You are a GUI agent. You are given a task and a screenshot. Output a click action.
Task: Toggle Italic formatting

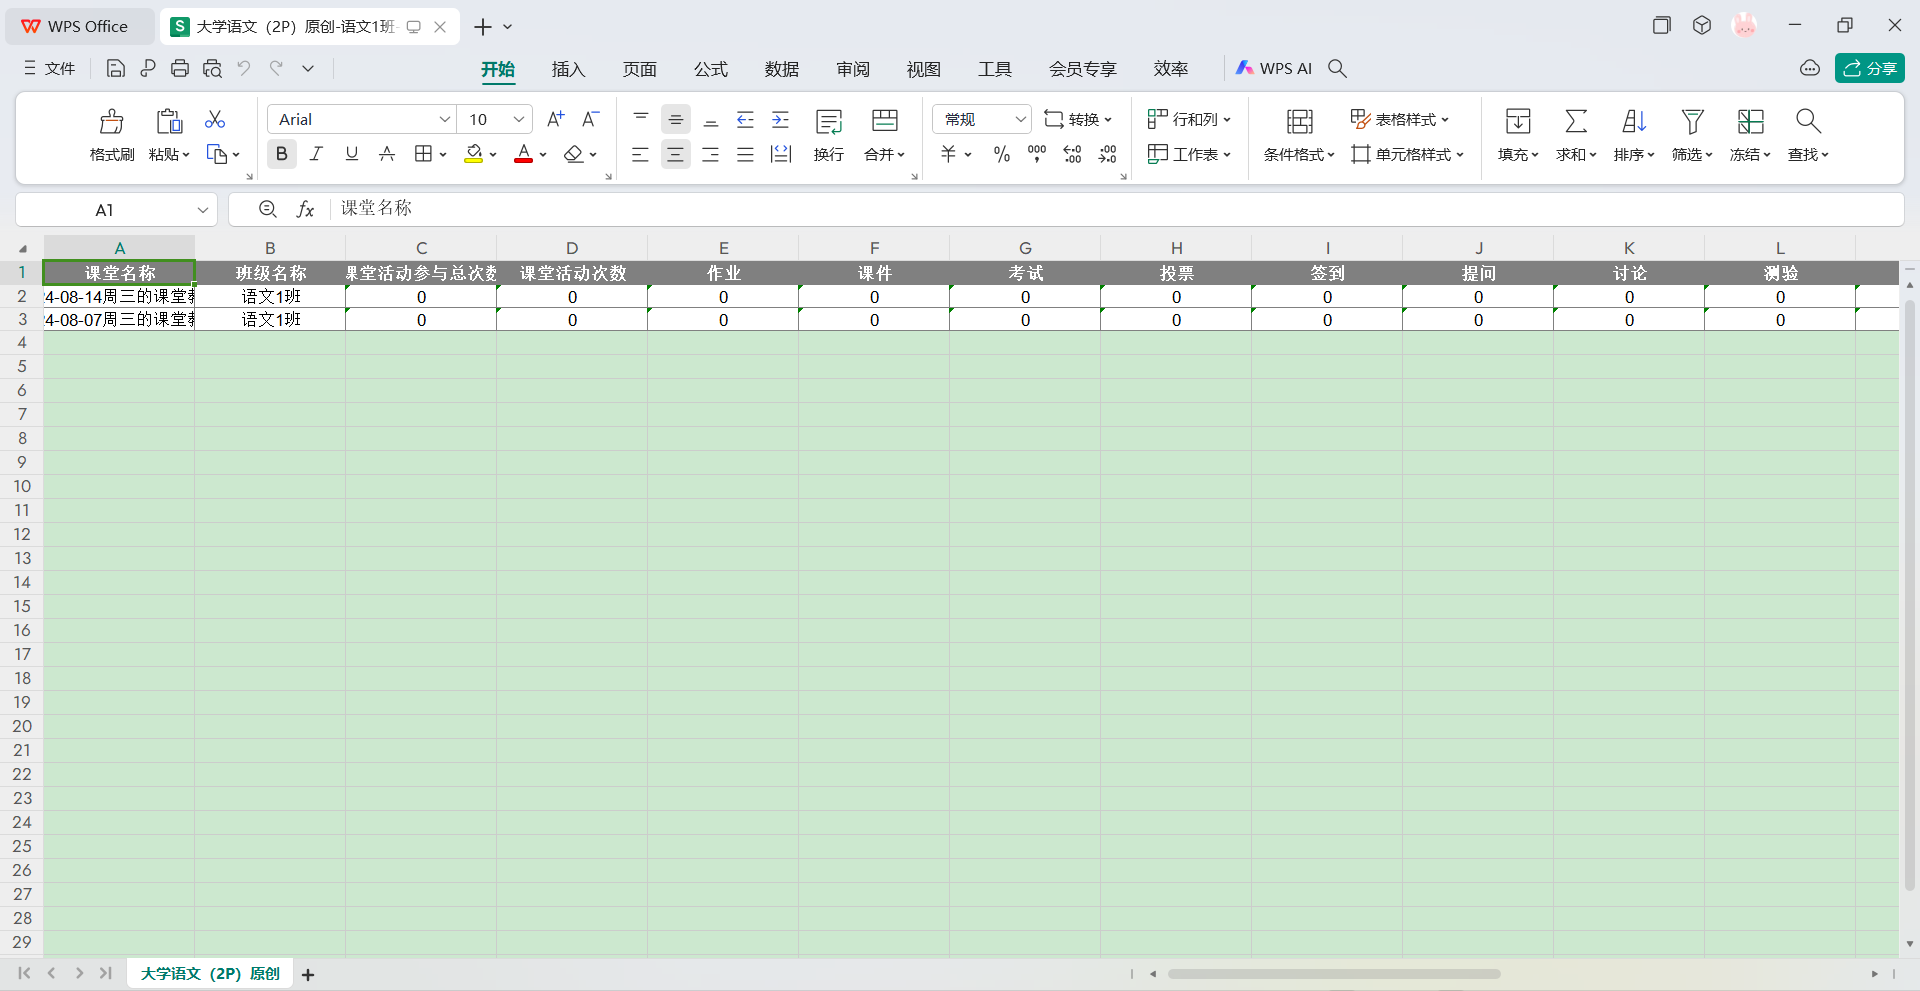[x=316, y=154]
